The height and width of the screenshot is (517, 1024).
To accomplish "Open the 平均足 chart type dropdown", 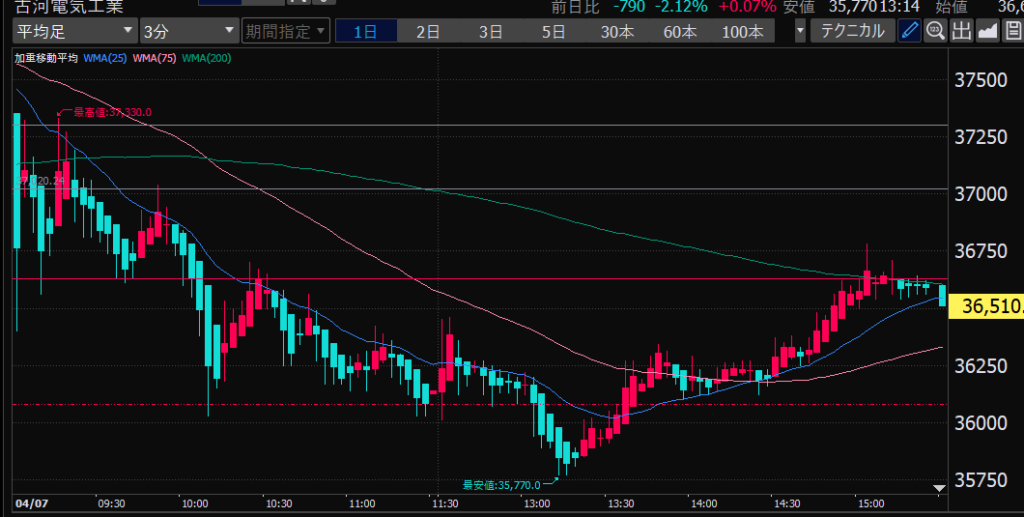I will [72, 31].
